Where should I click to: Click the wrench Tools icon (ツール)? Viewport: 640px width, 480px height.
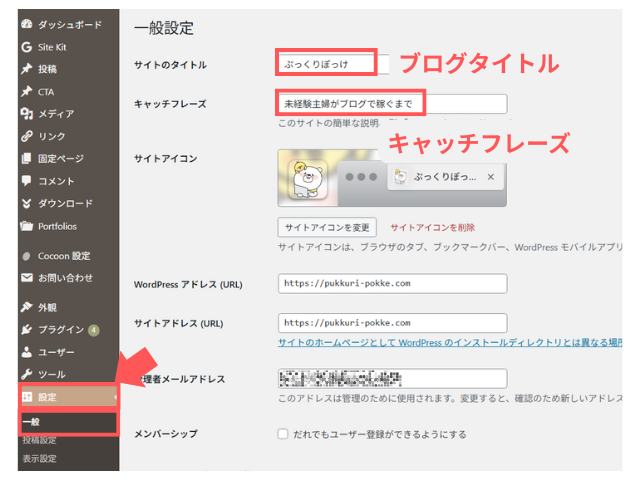(26, 374)
